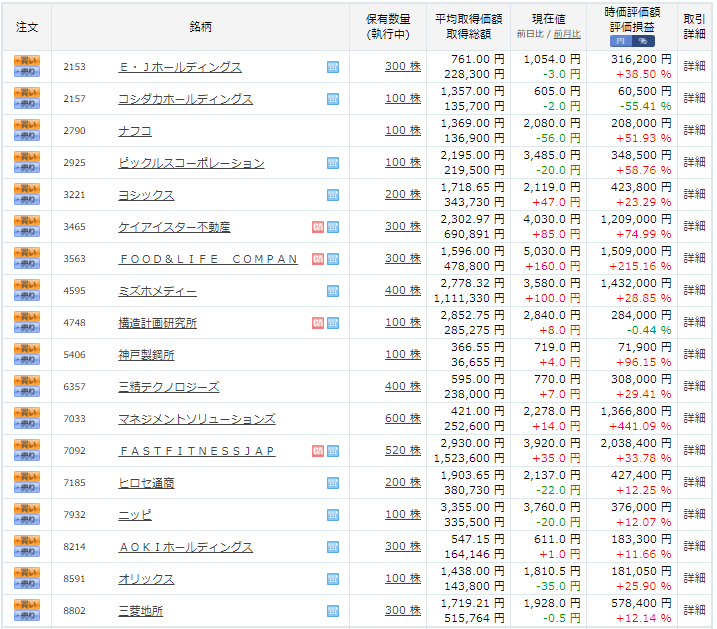
Task: Click the 5,030.0 円 current price
Action: pos(552,251)
